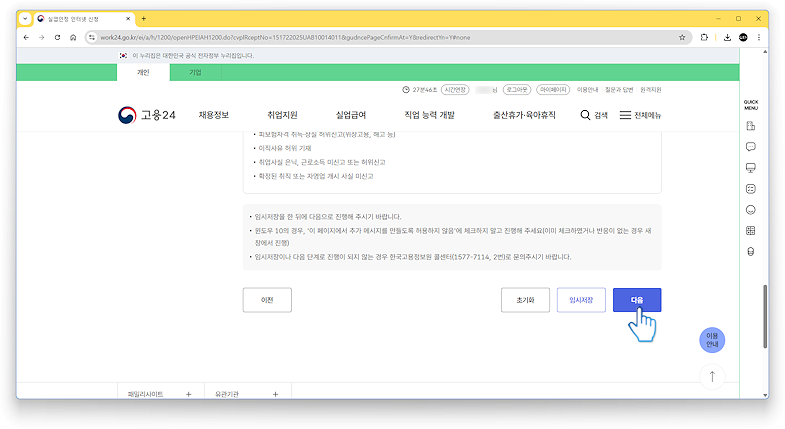785x429 pixels.
Task: Click the 로그아웃 (logout) button
Action: pos(517,90)
